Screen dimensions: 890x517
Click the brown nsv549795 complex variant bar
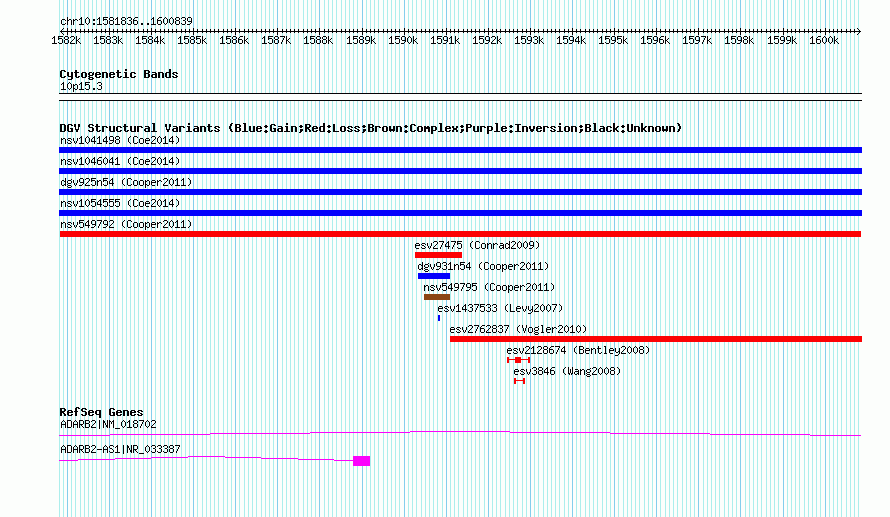pos(437,297)
